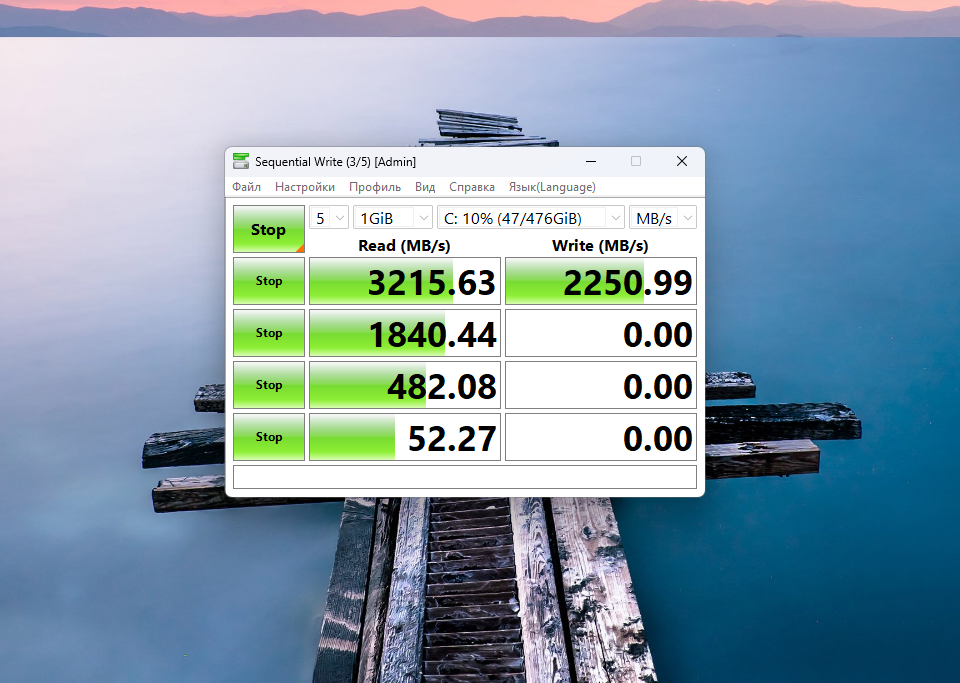Image resolution: width=960 pixels, height=683 pixels.
Task: Click the 2250.99 write progress bar
Action: pyautogui.click(x=600, y=281)
